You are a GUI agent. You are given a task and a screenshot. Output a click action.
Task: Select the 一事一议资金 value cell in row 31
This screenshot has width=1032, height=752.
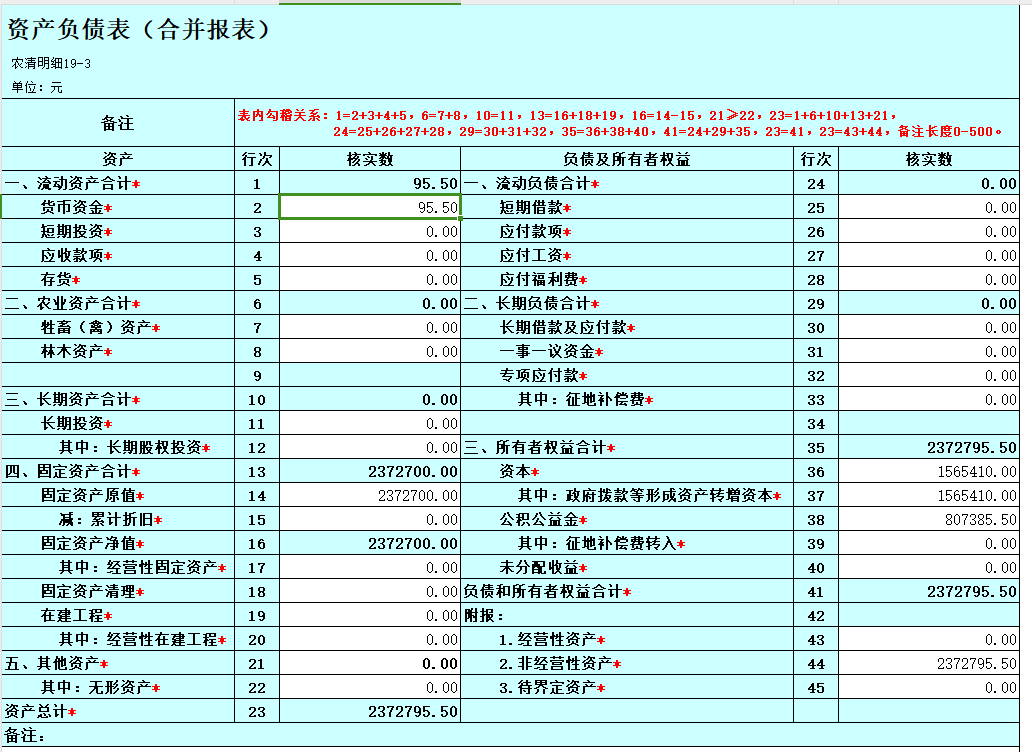(929, 351)
